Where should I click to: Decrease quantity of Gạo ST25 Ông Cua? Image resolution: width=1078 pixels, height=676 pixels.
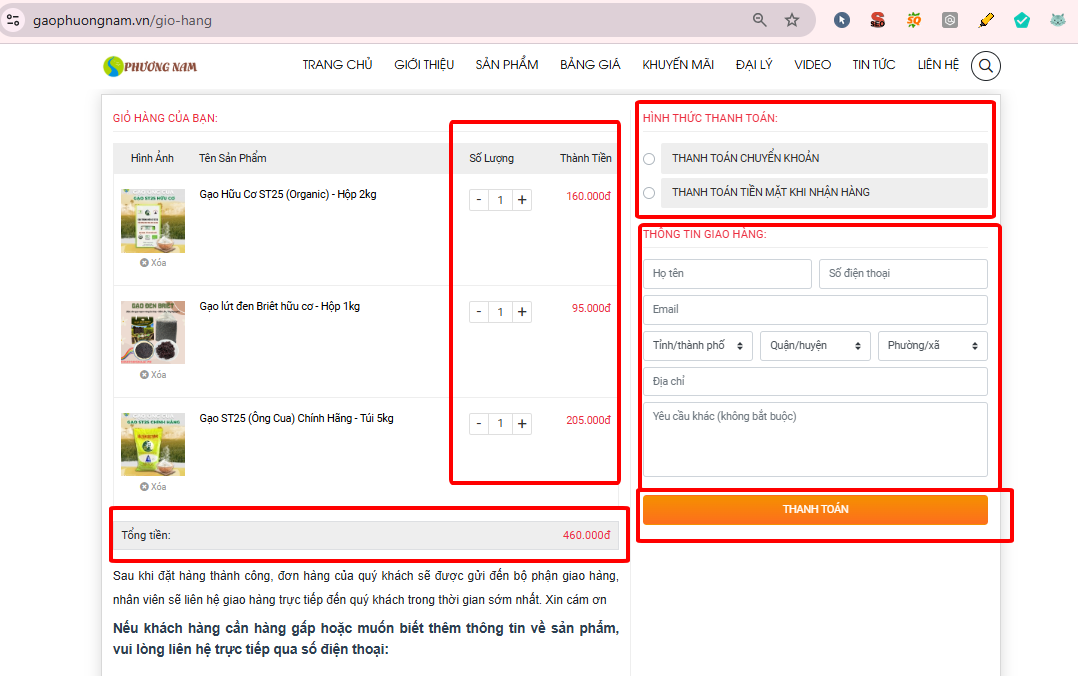[479, 424]
